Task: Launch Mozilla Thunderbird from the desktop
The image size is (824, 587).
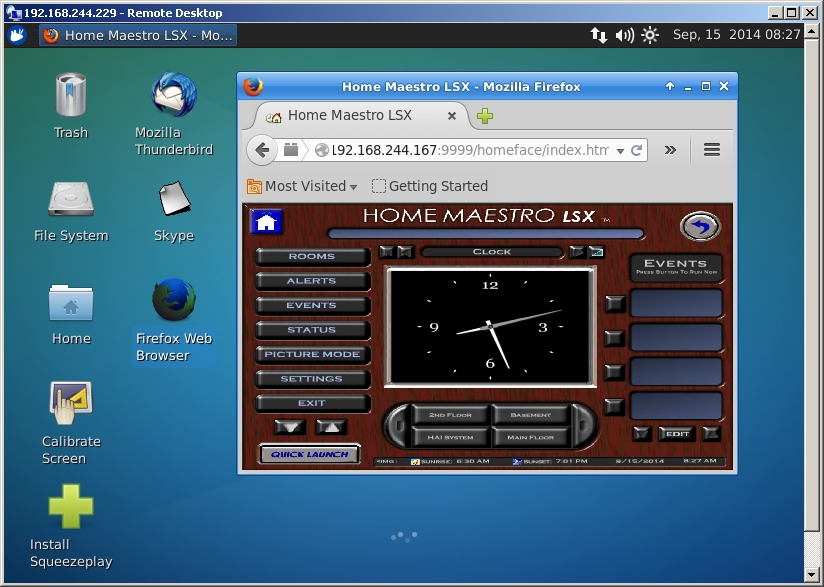Action: click(174, 114)
